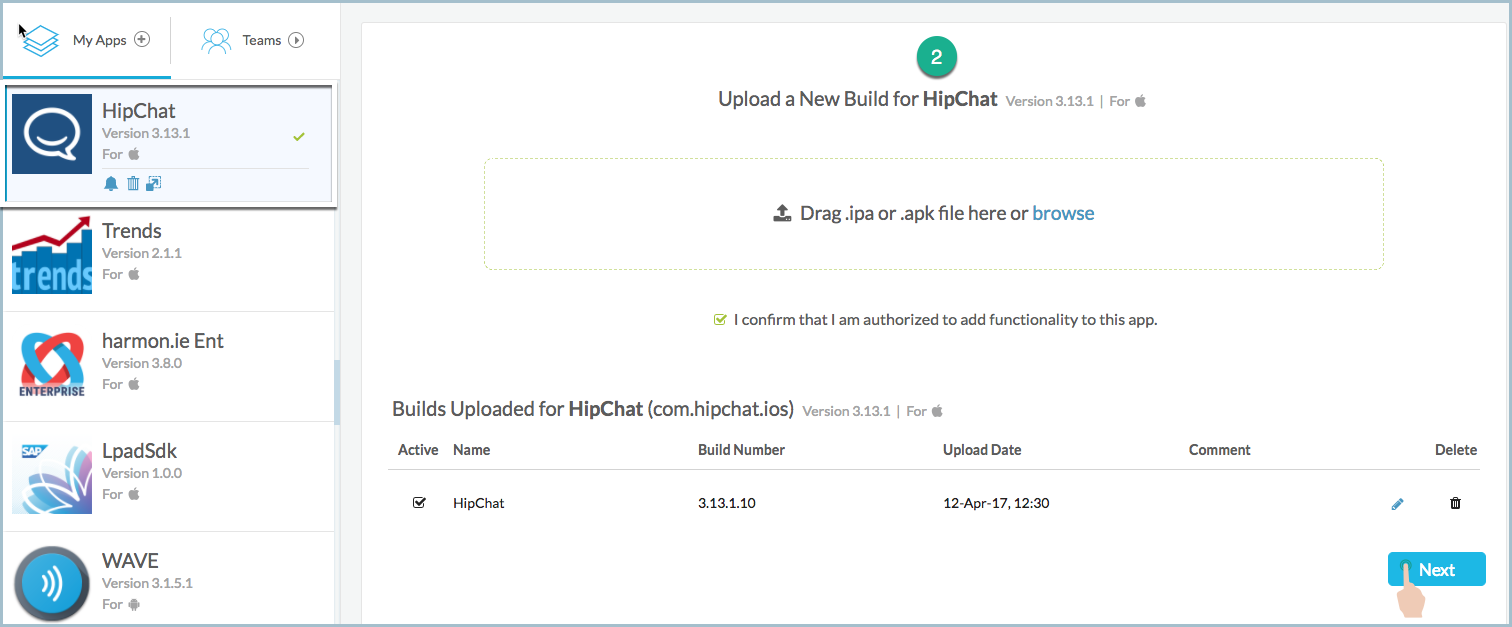Edit comment with pencil icon for HipChat build
The width and height of the screenshot is (1512, 627).
[1397, 504]
